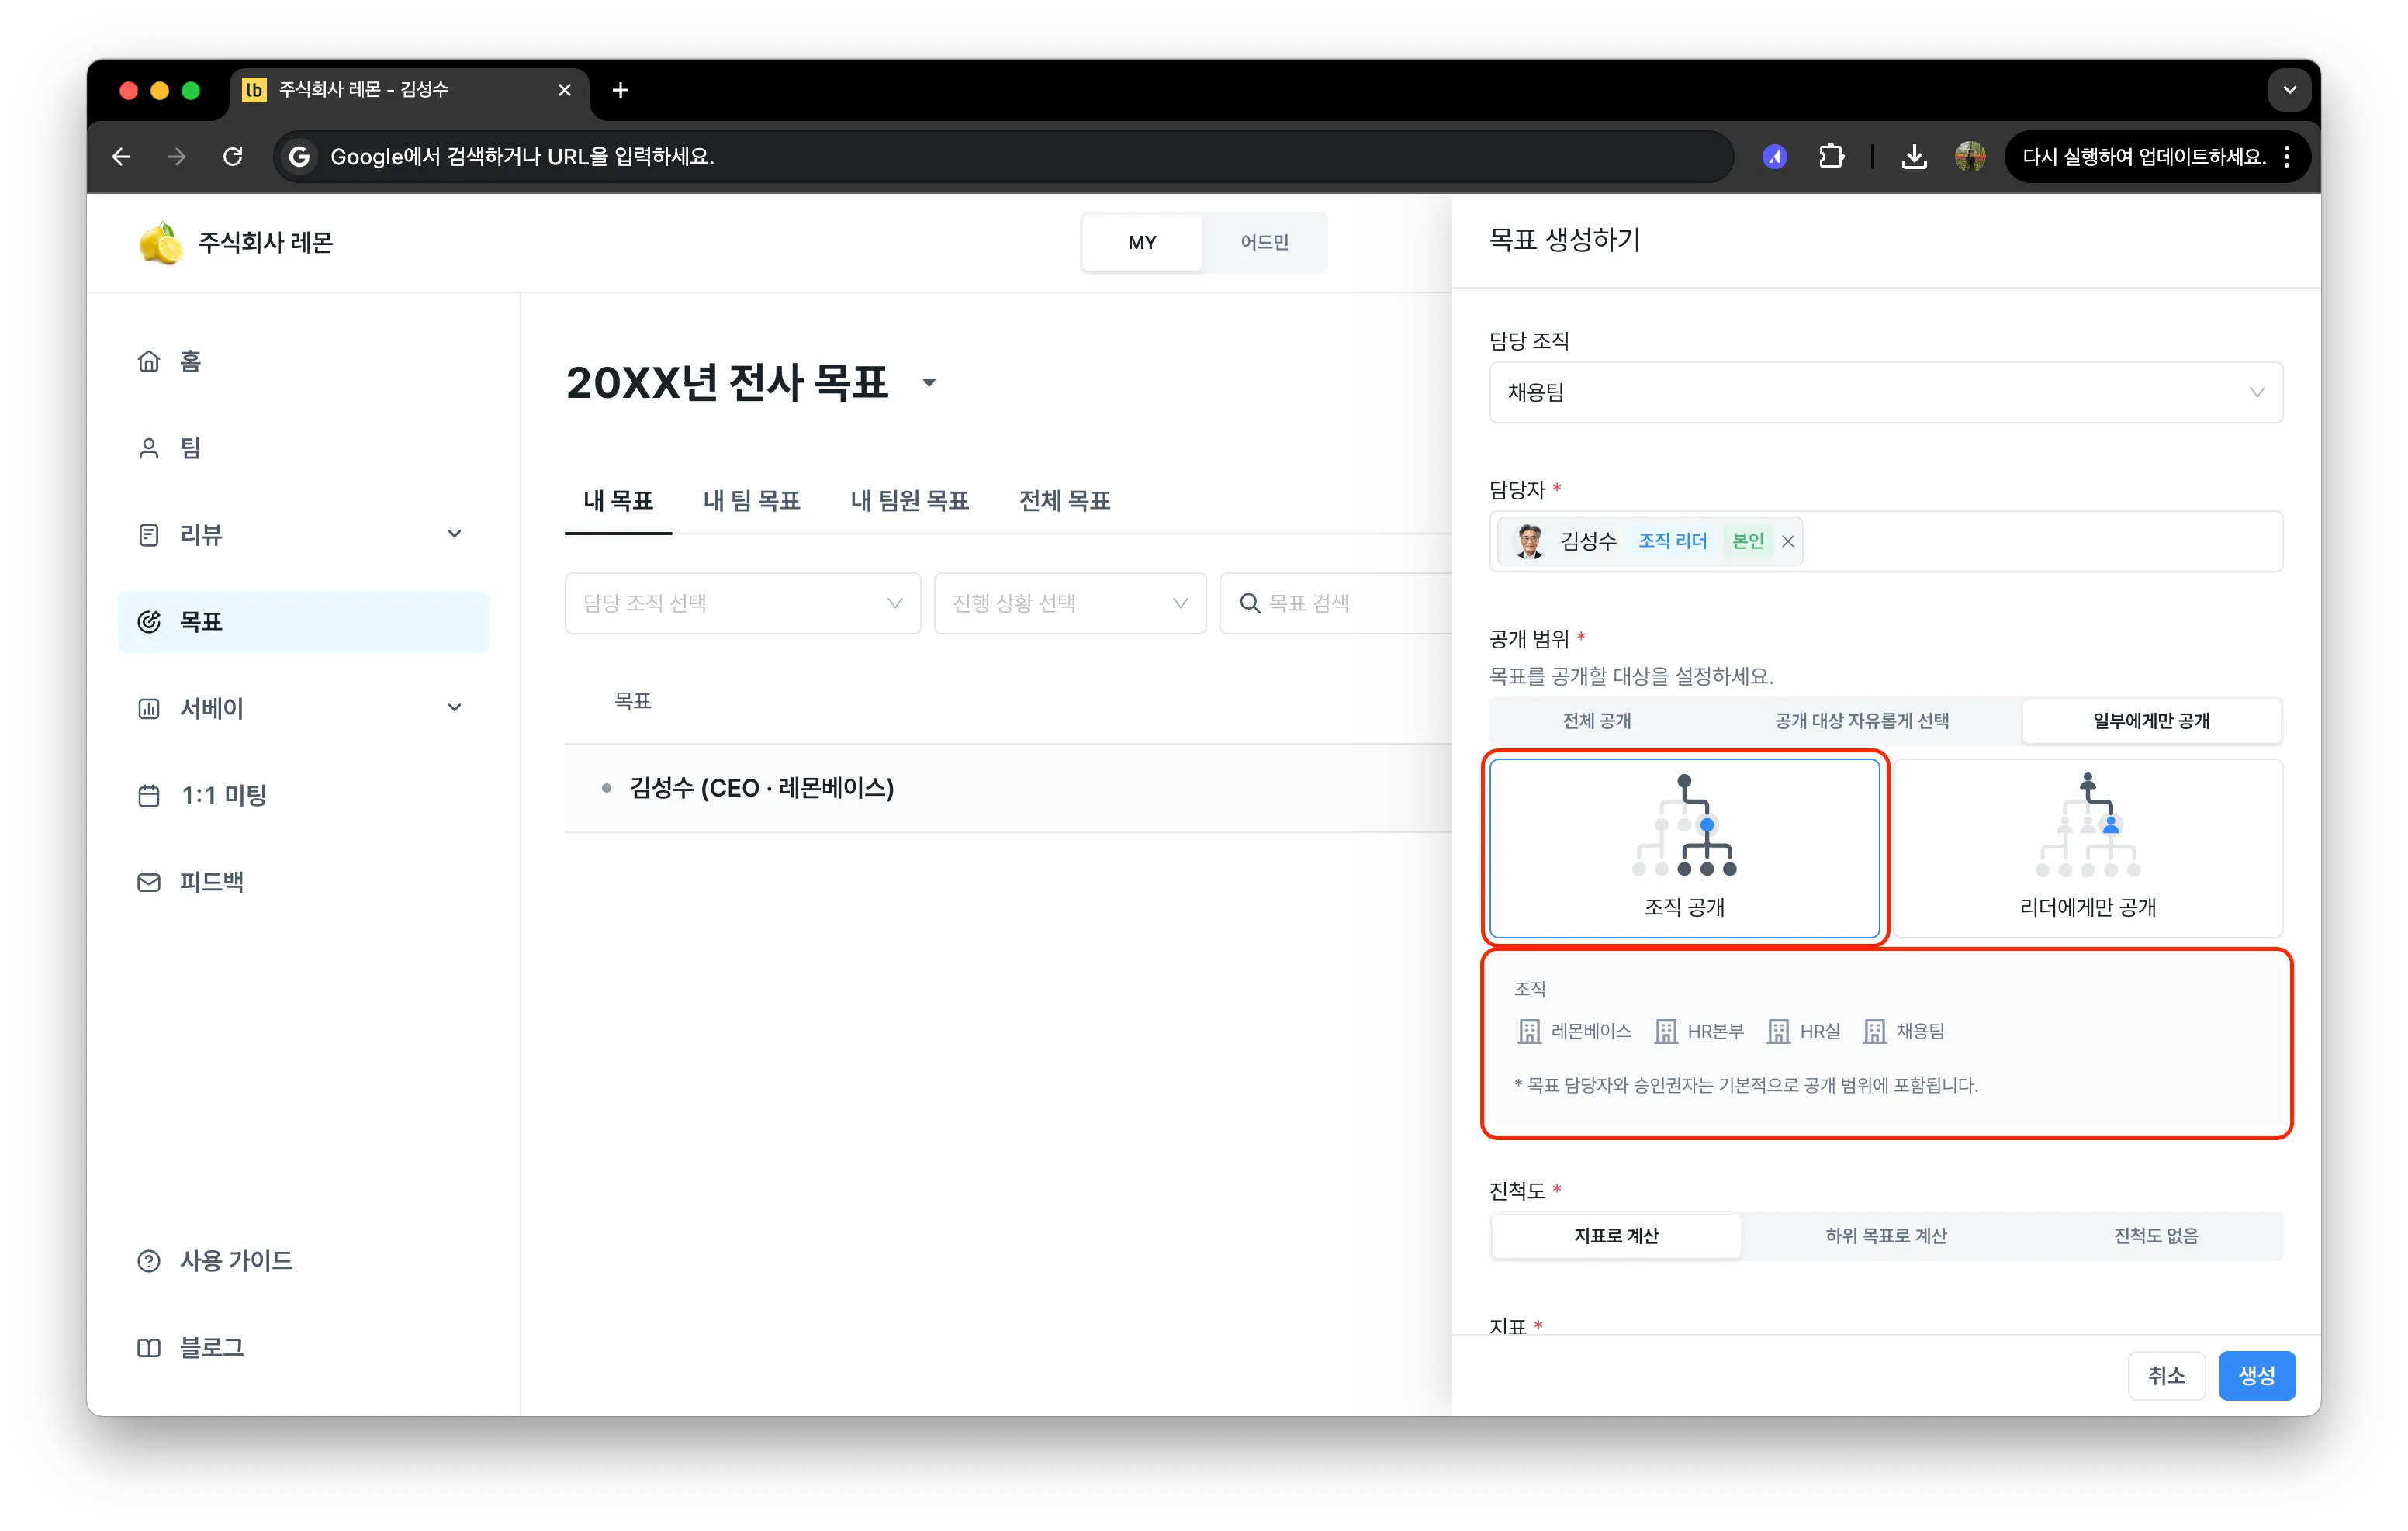Click the 블로그 book icon
Image resolution: width=2408 pixels, height=1531 pixels.
(x=148, y=1347)
